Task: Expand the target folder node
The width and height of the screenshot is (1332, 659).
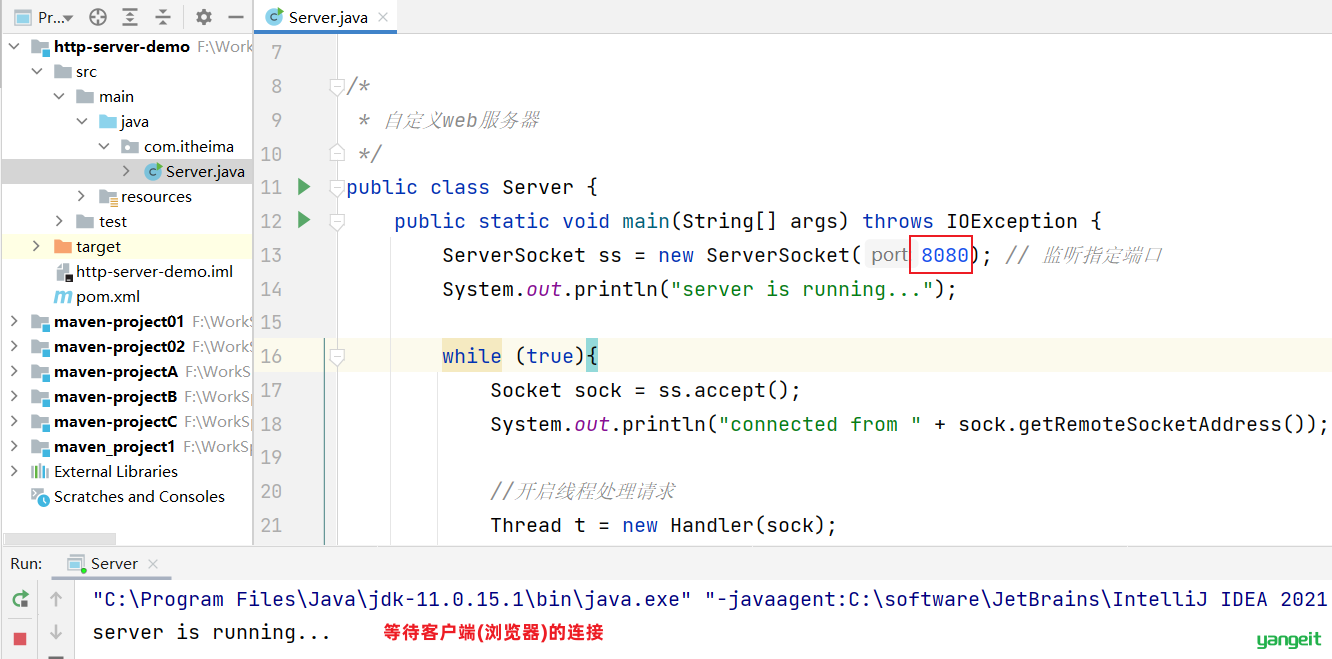Action: point(36,247)
